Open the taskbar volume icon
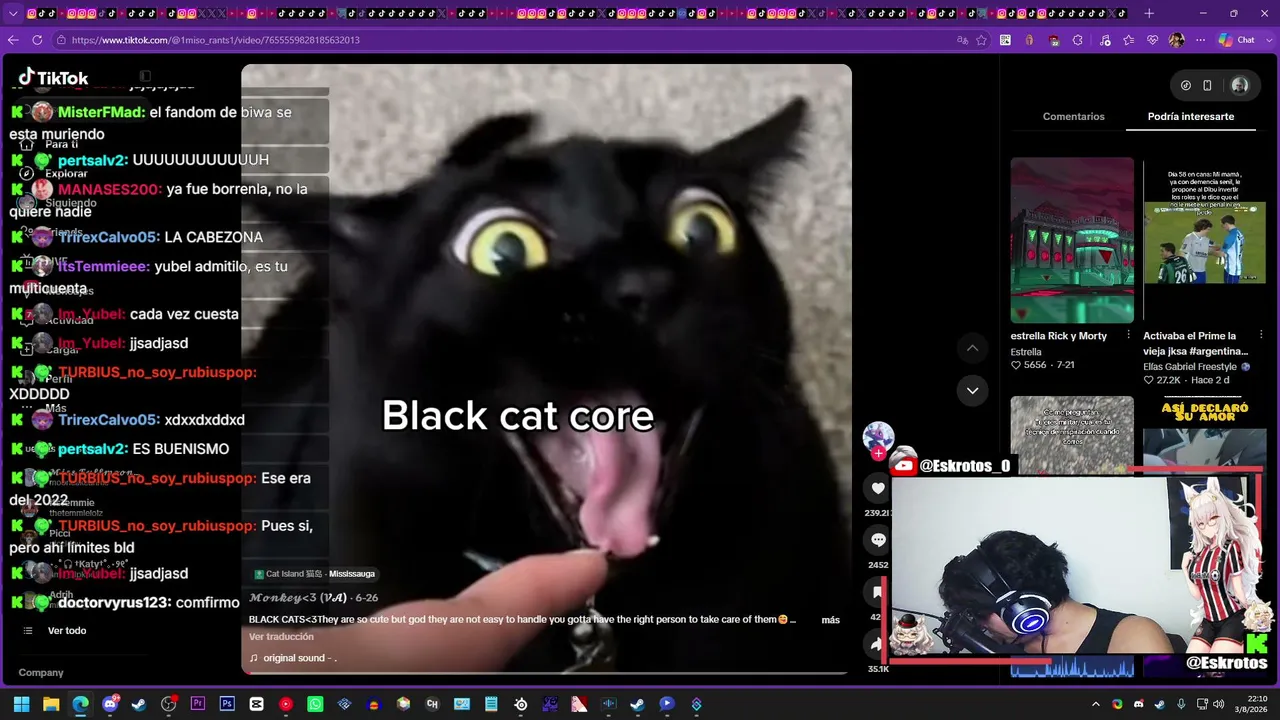The image size is (1280, 720). tap(1218, 704)
